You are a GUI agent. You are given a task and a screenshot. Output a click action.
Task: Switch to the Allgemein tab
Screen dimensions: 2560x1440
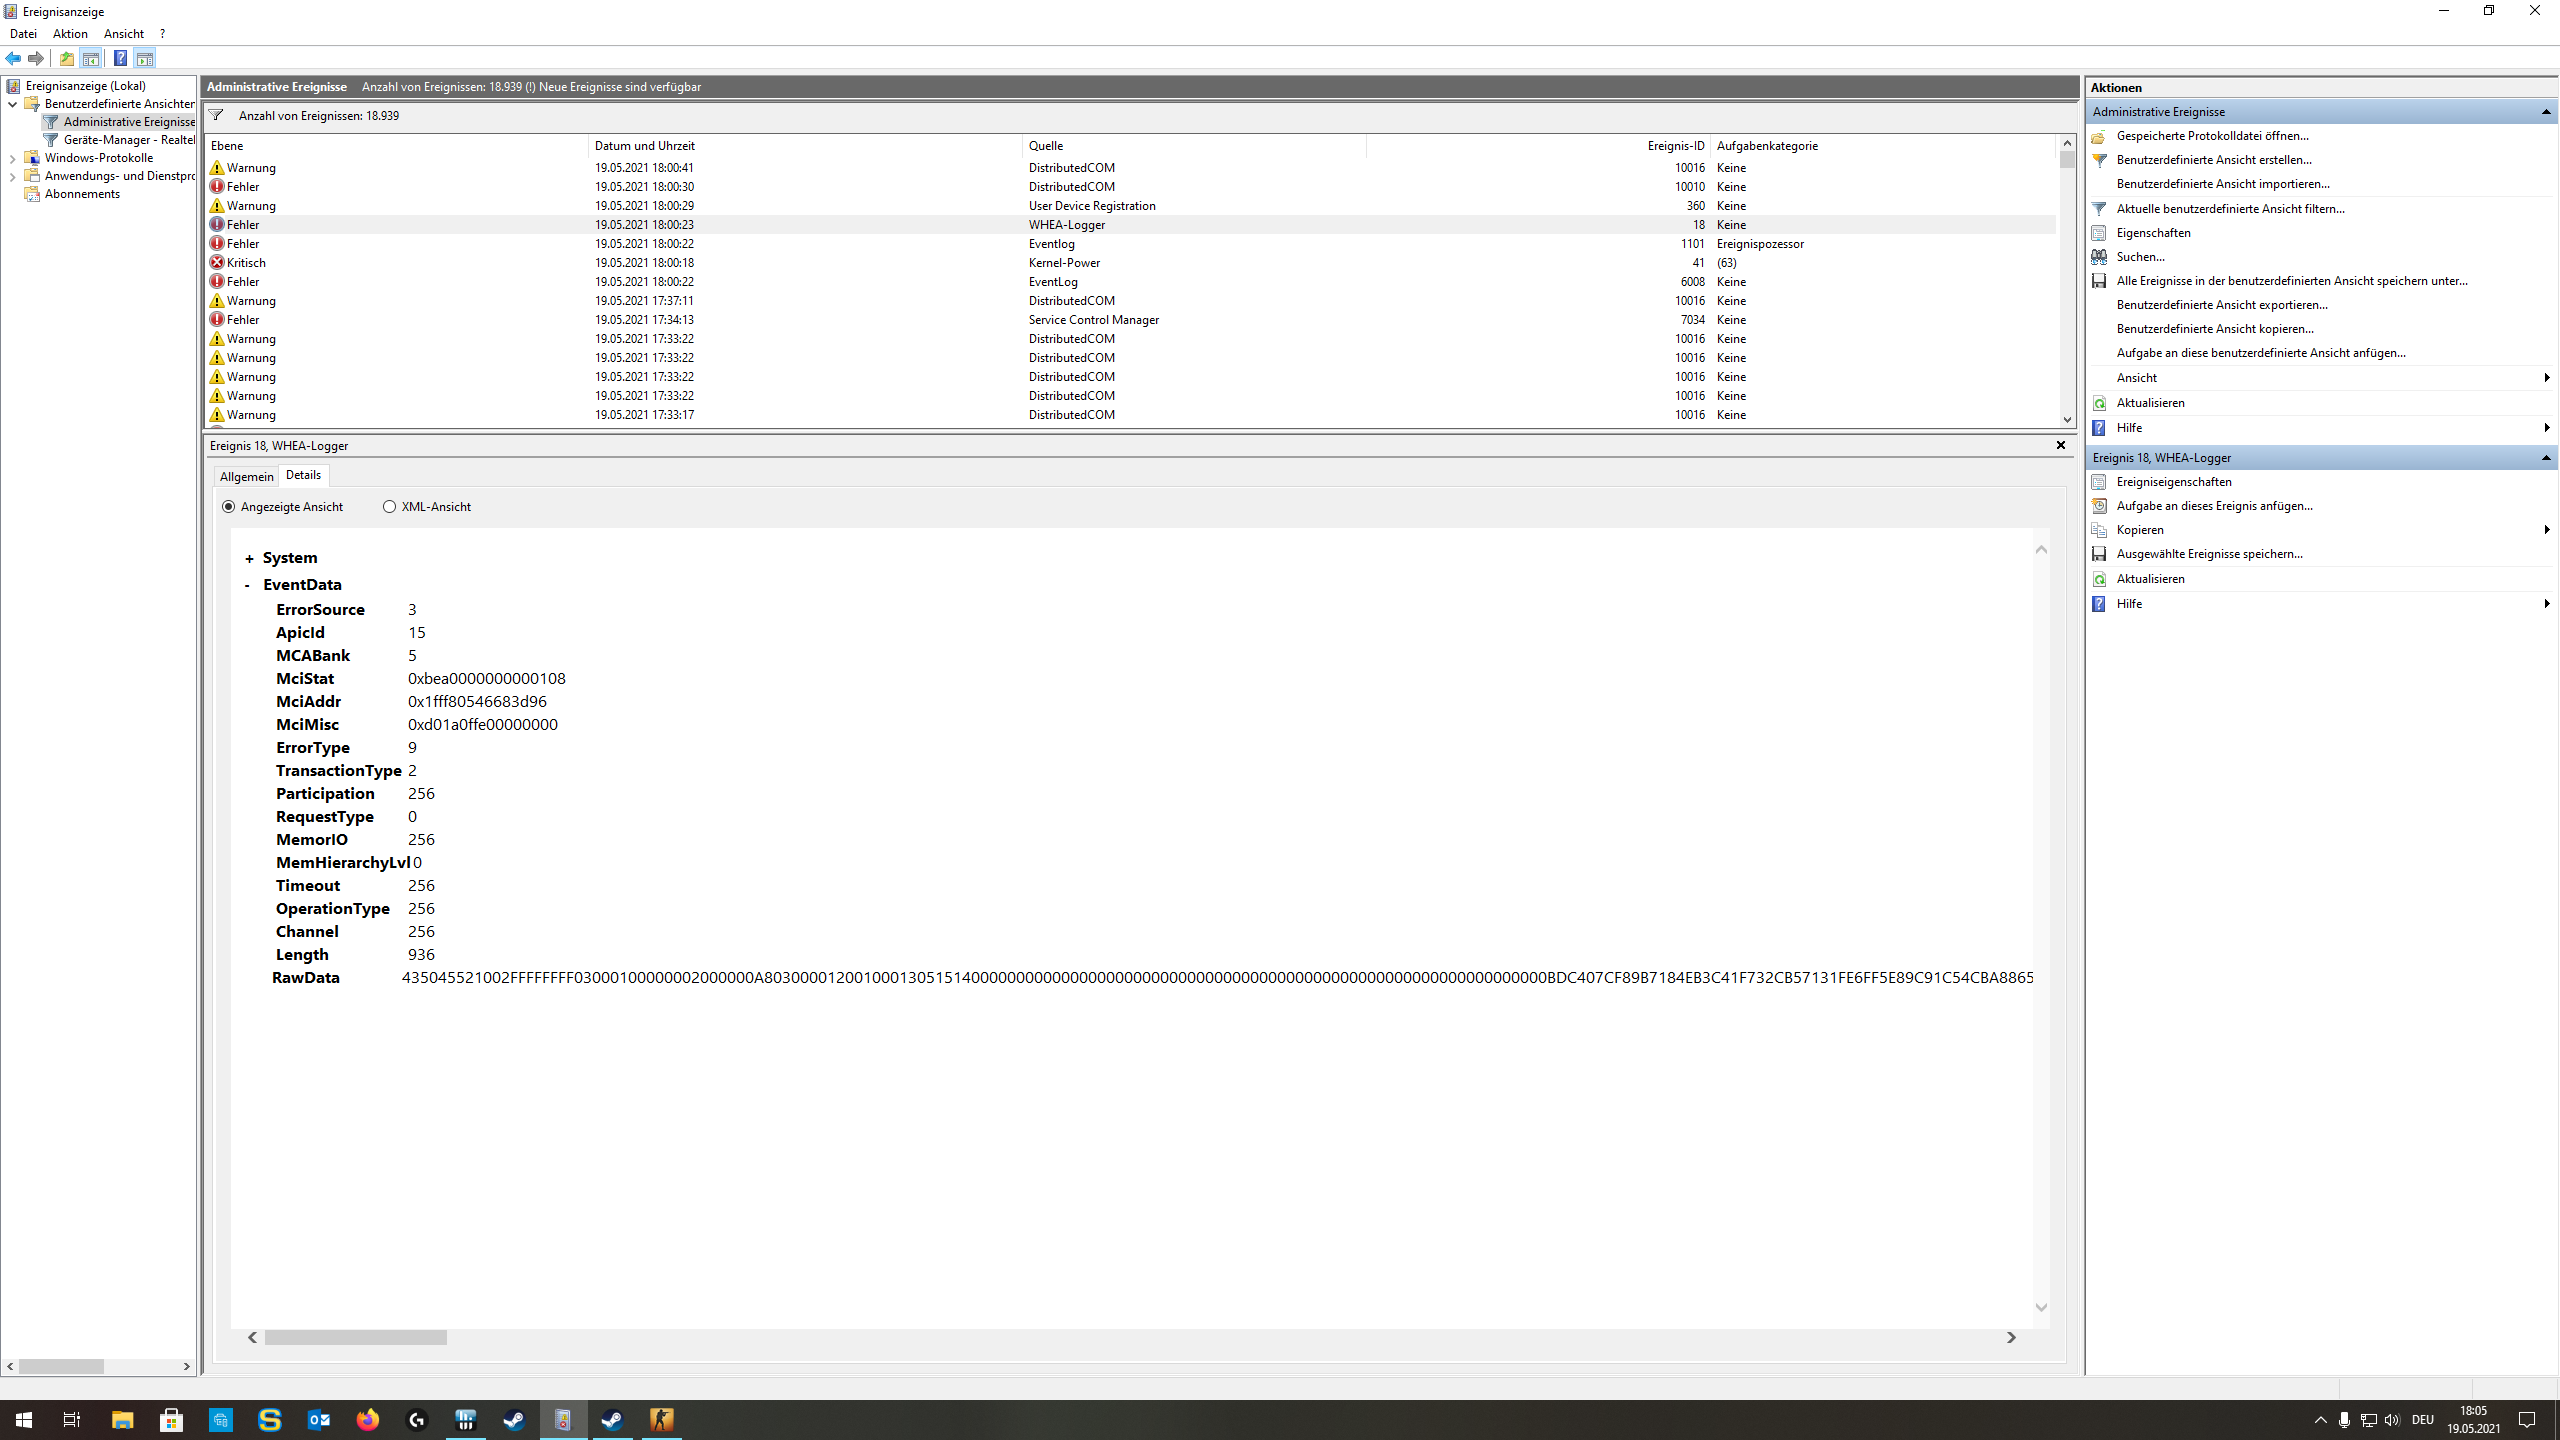[246, 476]
